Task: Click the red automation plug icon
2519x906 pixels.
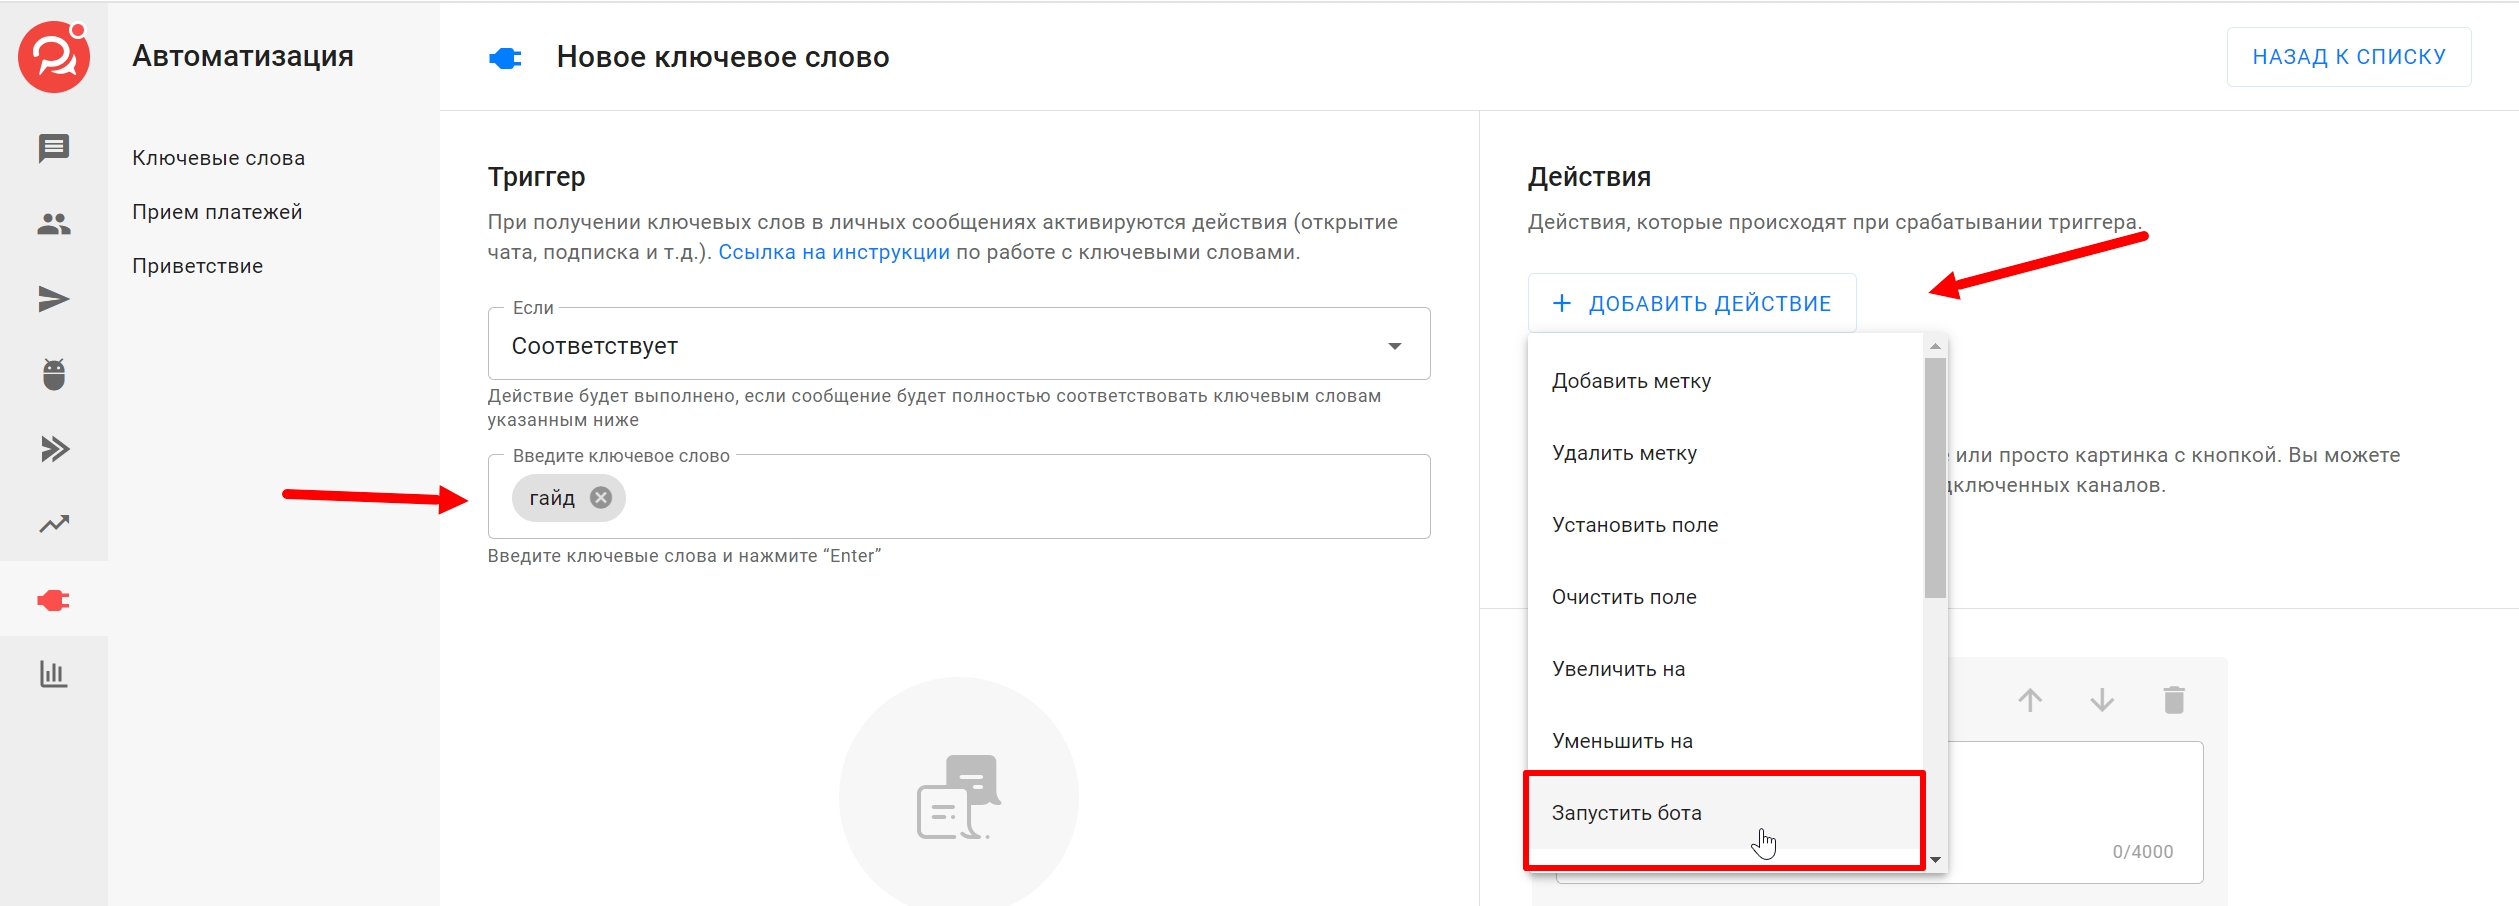Action: [x=54, y=600]
